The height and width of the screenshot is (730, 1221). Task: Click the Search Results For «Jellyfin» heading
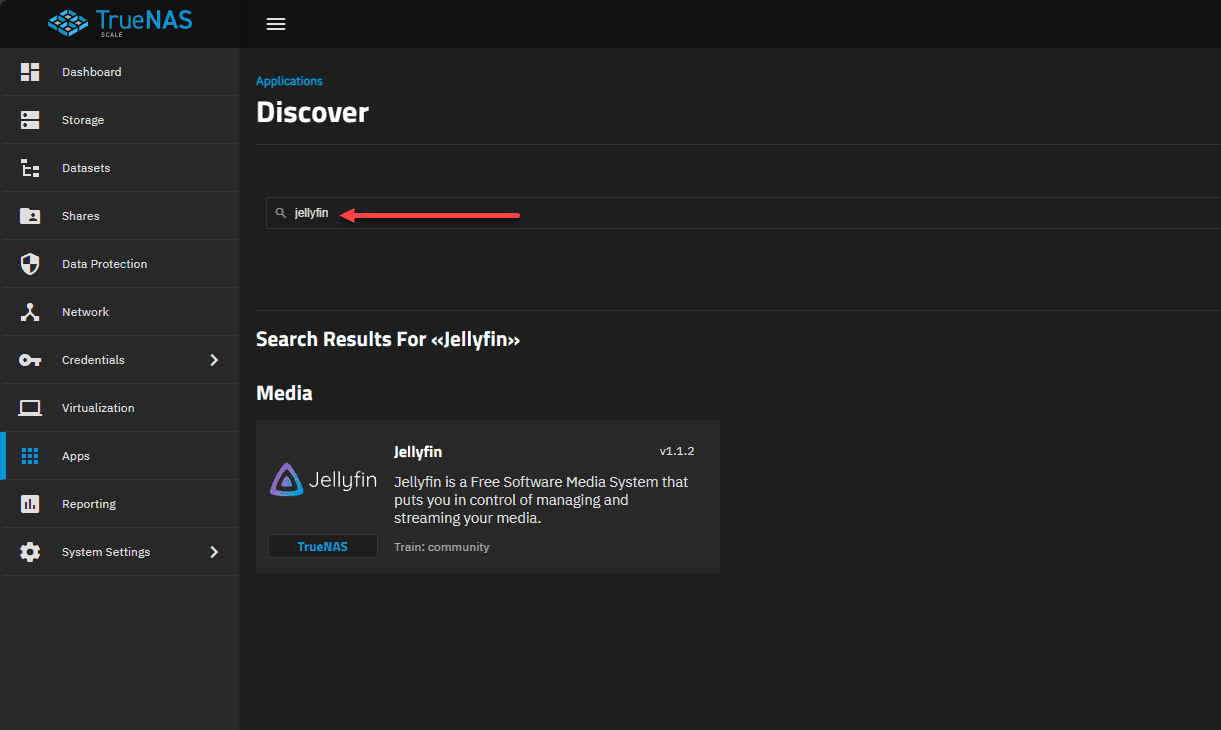coord(388,339)
